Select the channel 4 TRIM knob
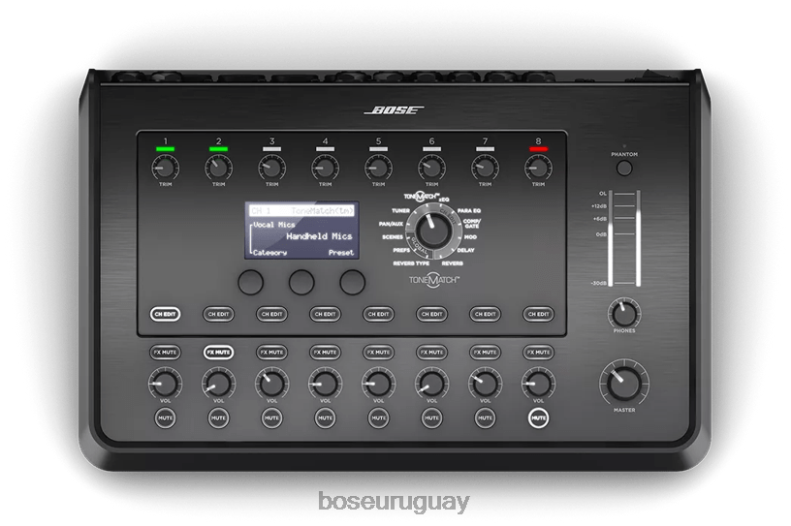This screenshot has height=526, width=791. click(325, 168)
